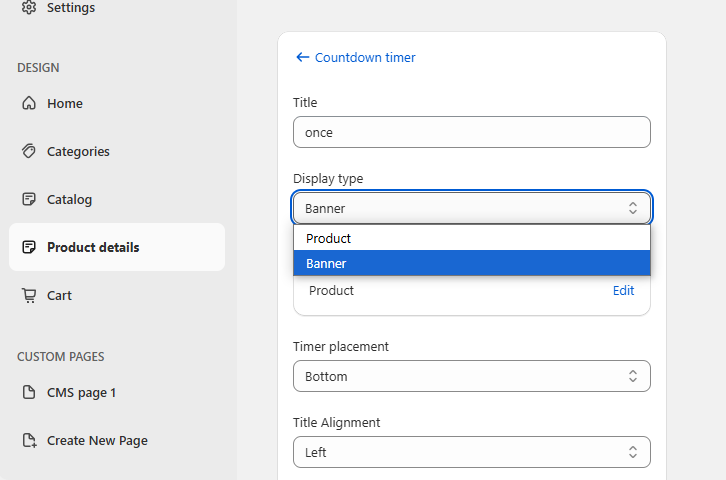This screenshot has width=726, height=480.
Task: Click the Categories tag icon
Action: pos(29,151)
